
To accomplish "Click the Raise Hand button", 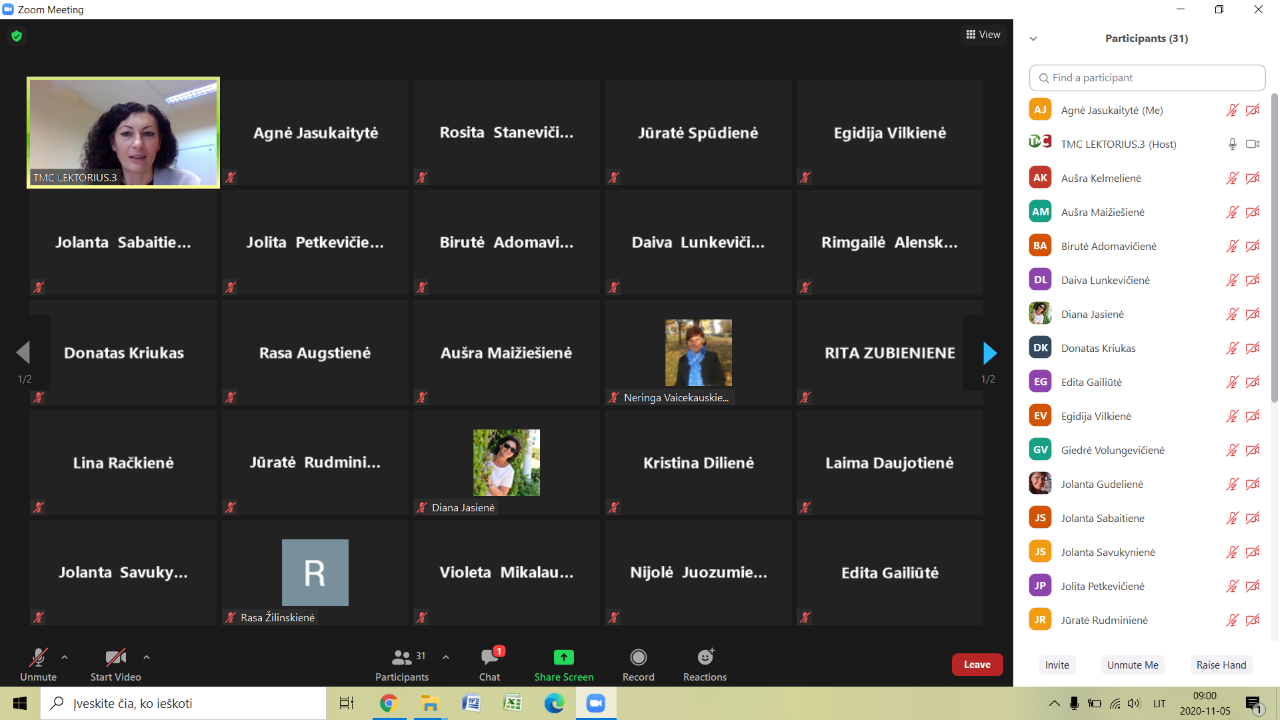I will [1221, 665].
